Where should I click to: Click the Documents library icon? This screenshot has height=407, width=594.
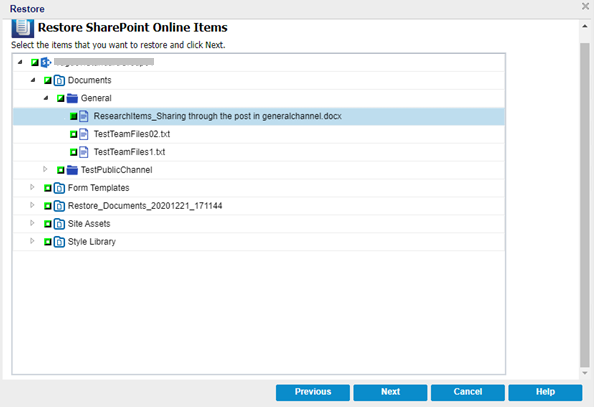[59, 80]
